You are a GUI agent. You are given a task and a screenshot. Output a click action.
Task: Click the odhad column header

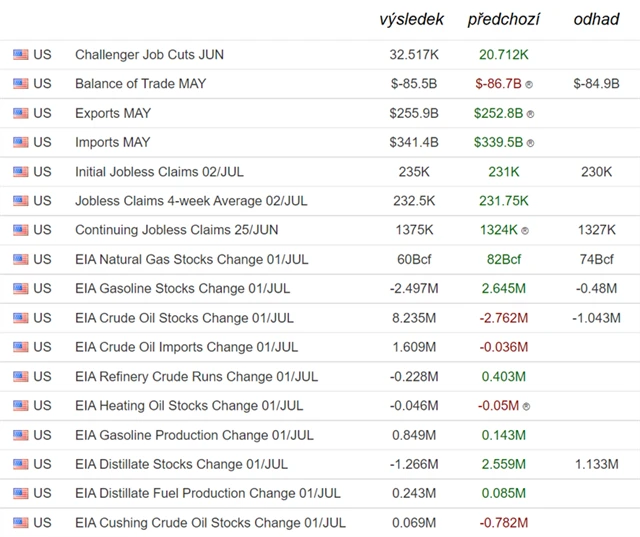pos(596,20)
